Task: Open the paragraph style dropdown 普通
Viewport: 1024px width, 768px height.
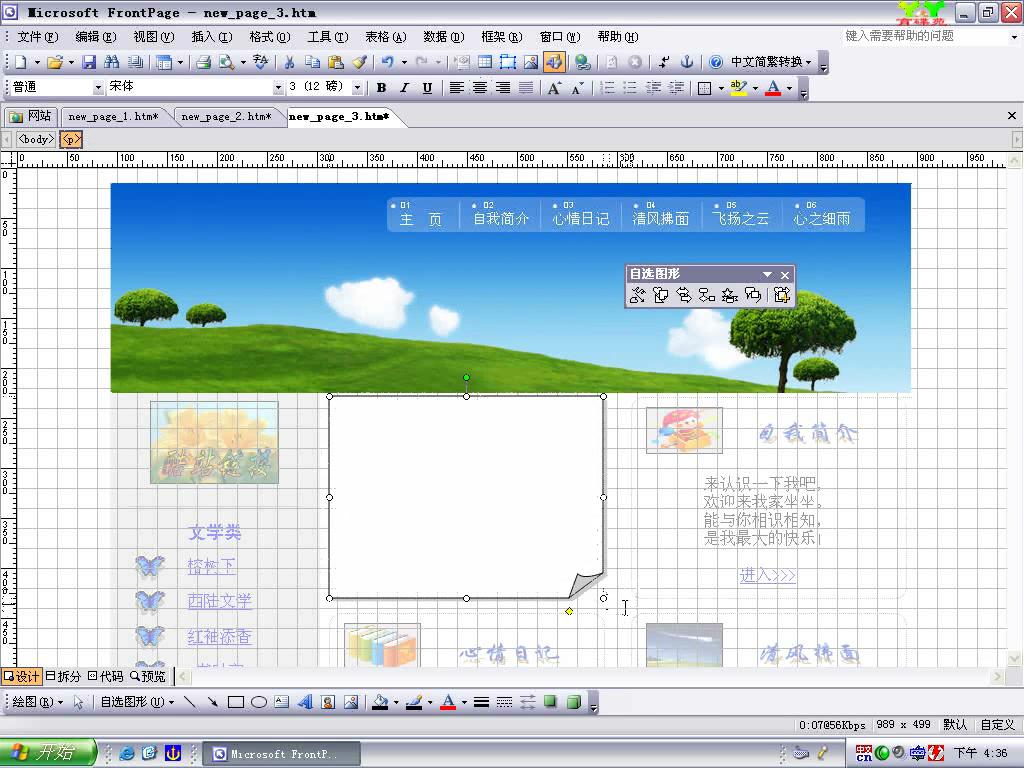Action: 98,87
